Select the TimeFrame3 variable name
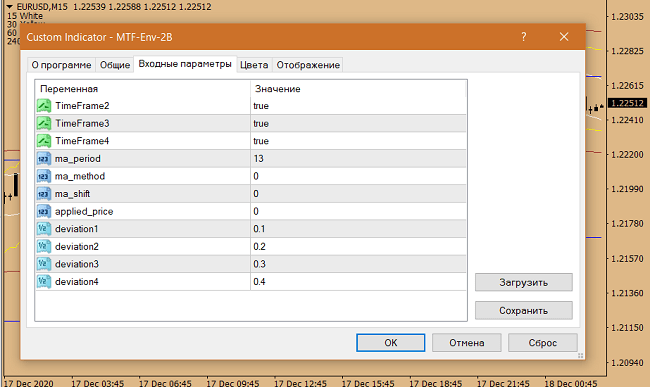This screenshot has height=387, width=650. click(82, 123)
